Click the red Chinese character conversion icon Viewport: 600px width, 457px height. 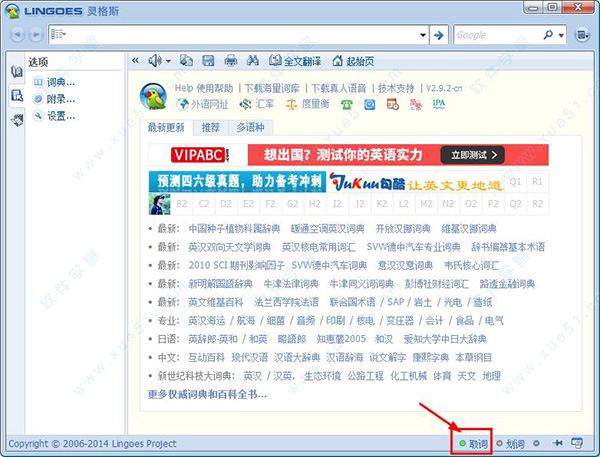pos(416,104)
